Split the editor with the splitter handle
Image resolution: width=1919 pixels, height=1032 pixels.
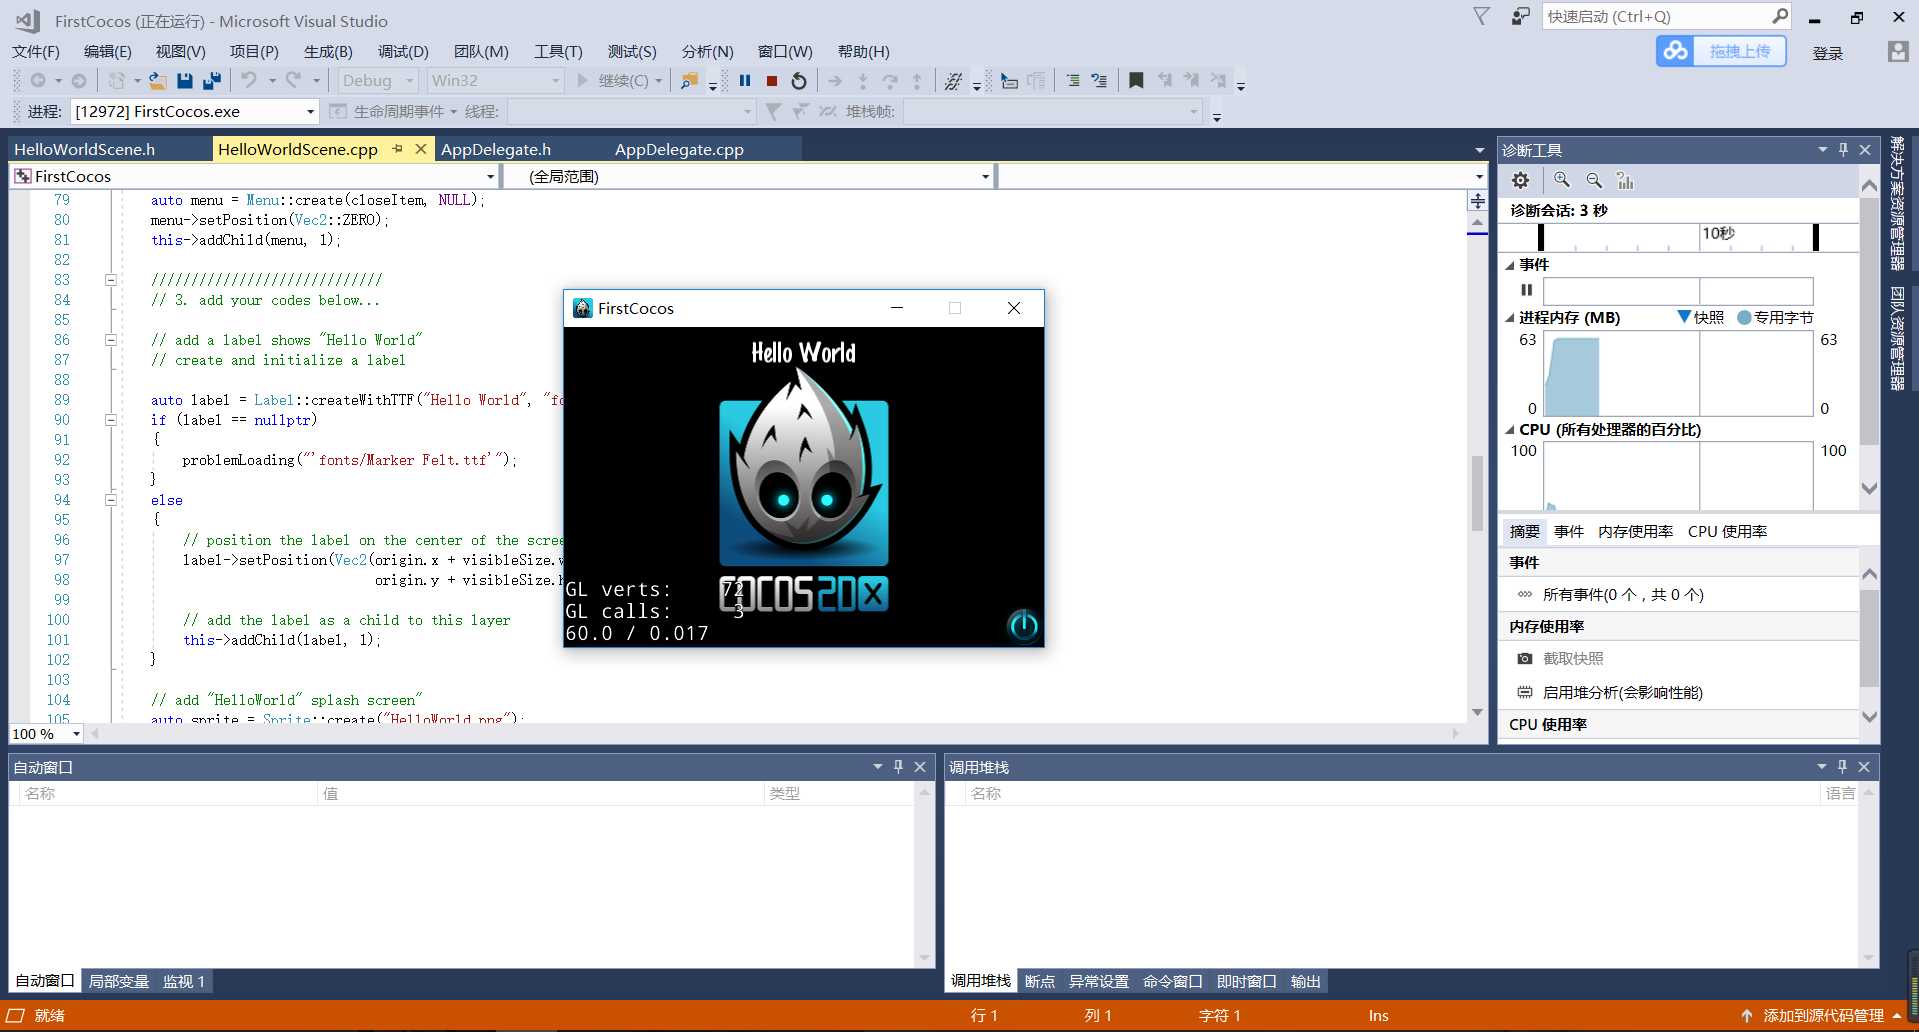tap(1478, 200)
